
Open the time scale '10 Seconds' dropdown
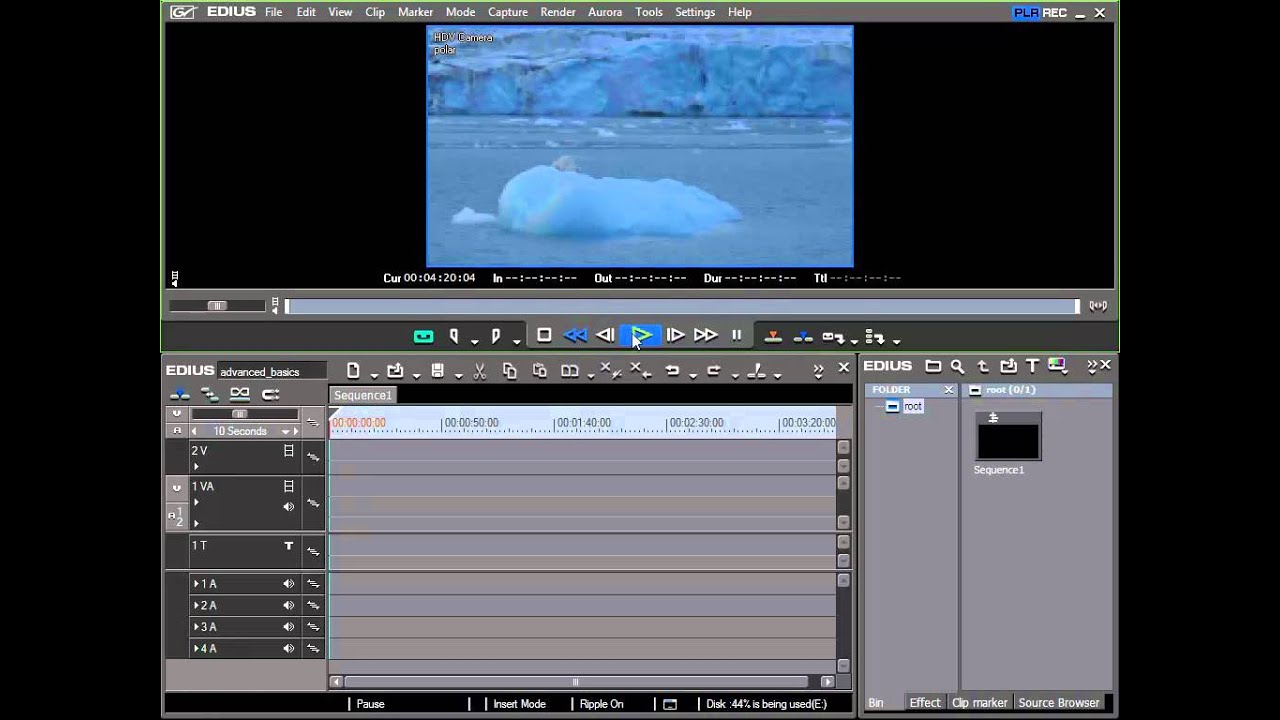(285, 432)
